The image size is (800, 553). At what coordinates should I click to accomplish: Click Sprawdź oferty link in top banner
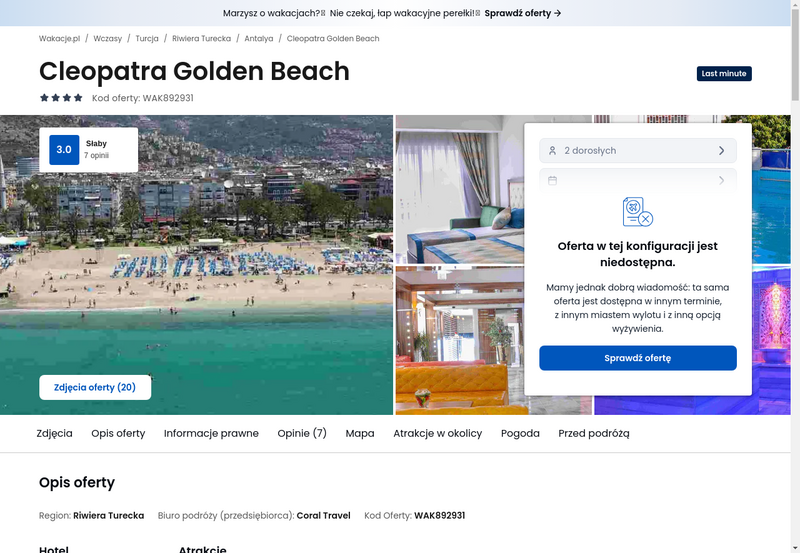pyautogui.click(x=523, y=13)
